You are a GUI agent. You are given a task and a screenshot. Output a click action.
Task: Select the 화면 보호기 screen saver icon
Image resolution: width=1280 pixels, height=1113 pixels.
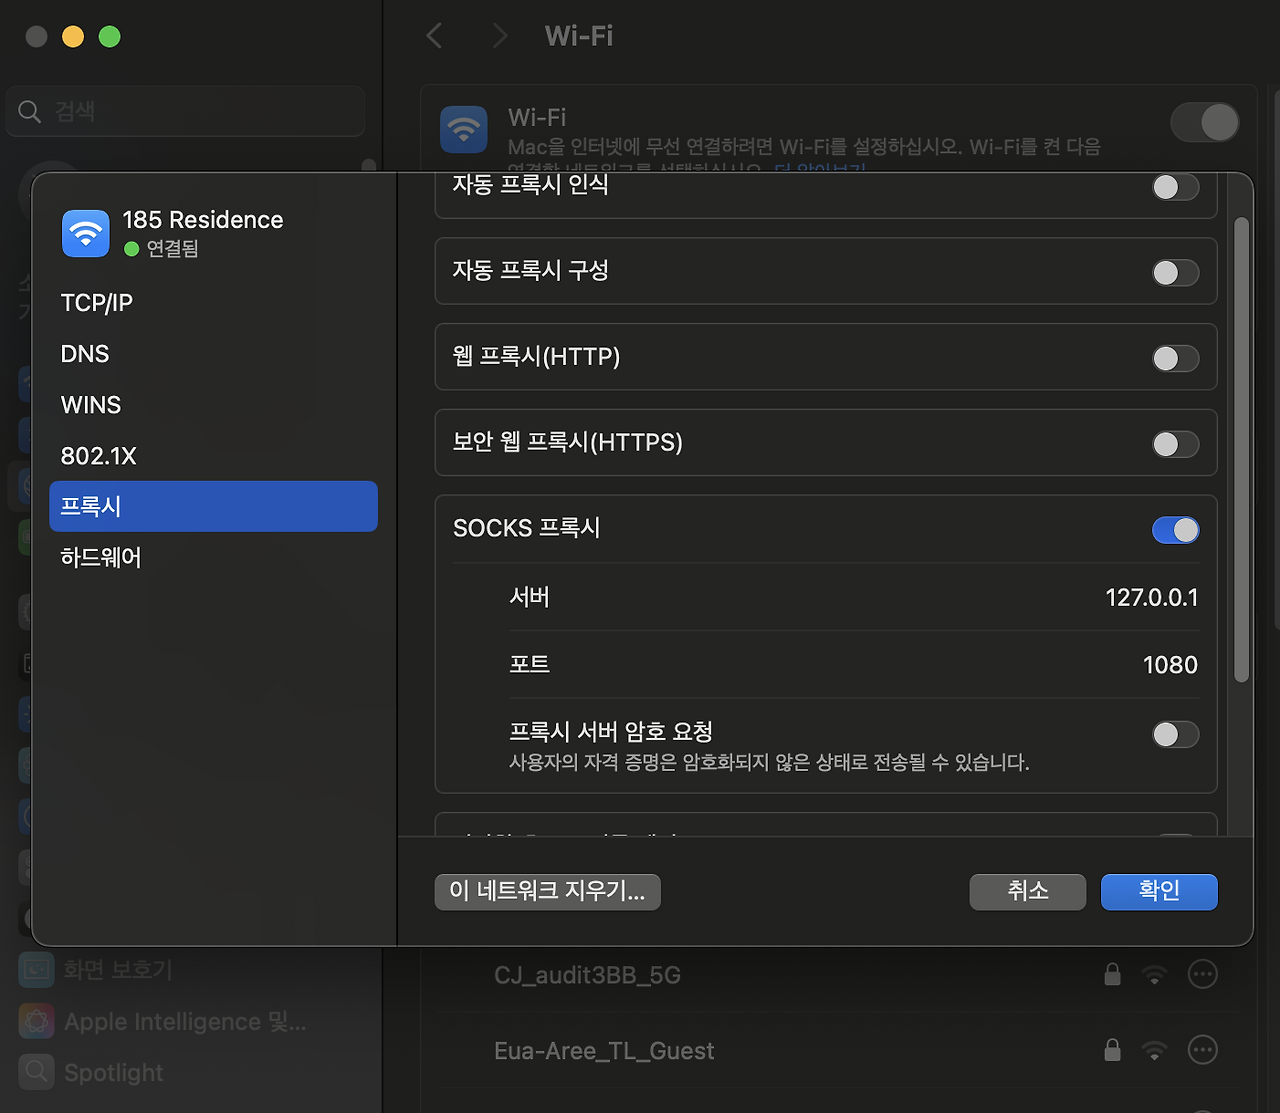click(36, 969)
